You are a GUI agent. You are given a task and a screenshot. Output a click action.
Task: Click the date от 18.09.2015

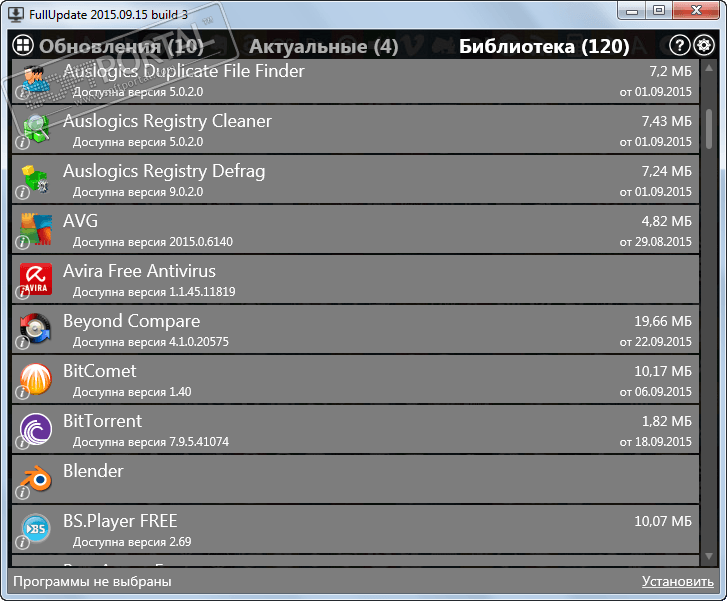tap(656, 442)
